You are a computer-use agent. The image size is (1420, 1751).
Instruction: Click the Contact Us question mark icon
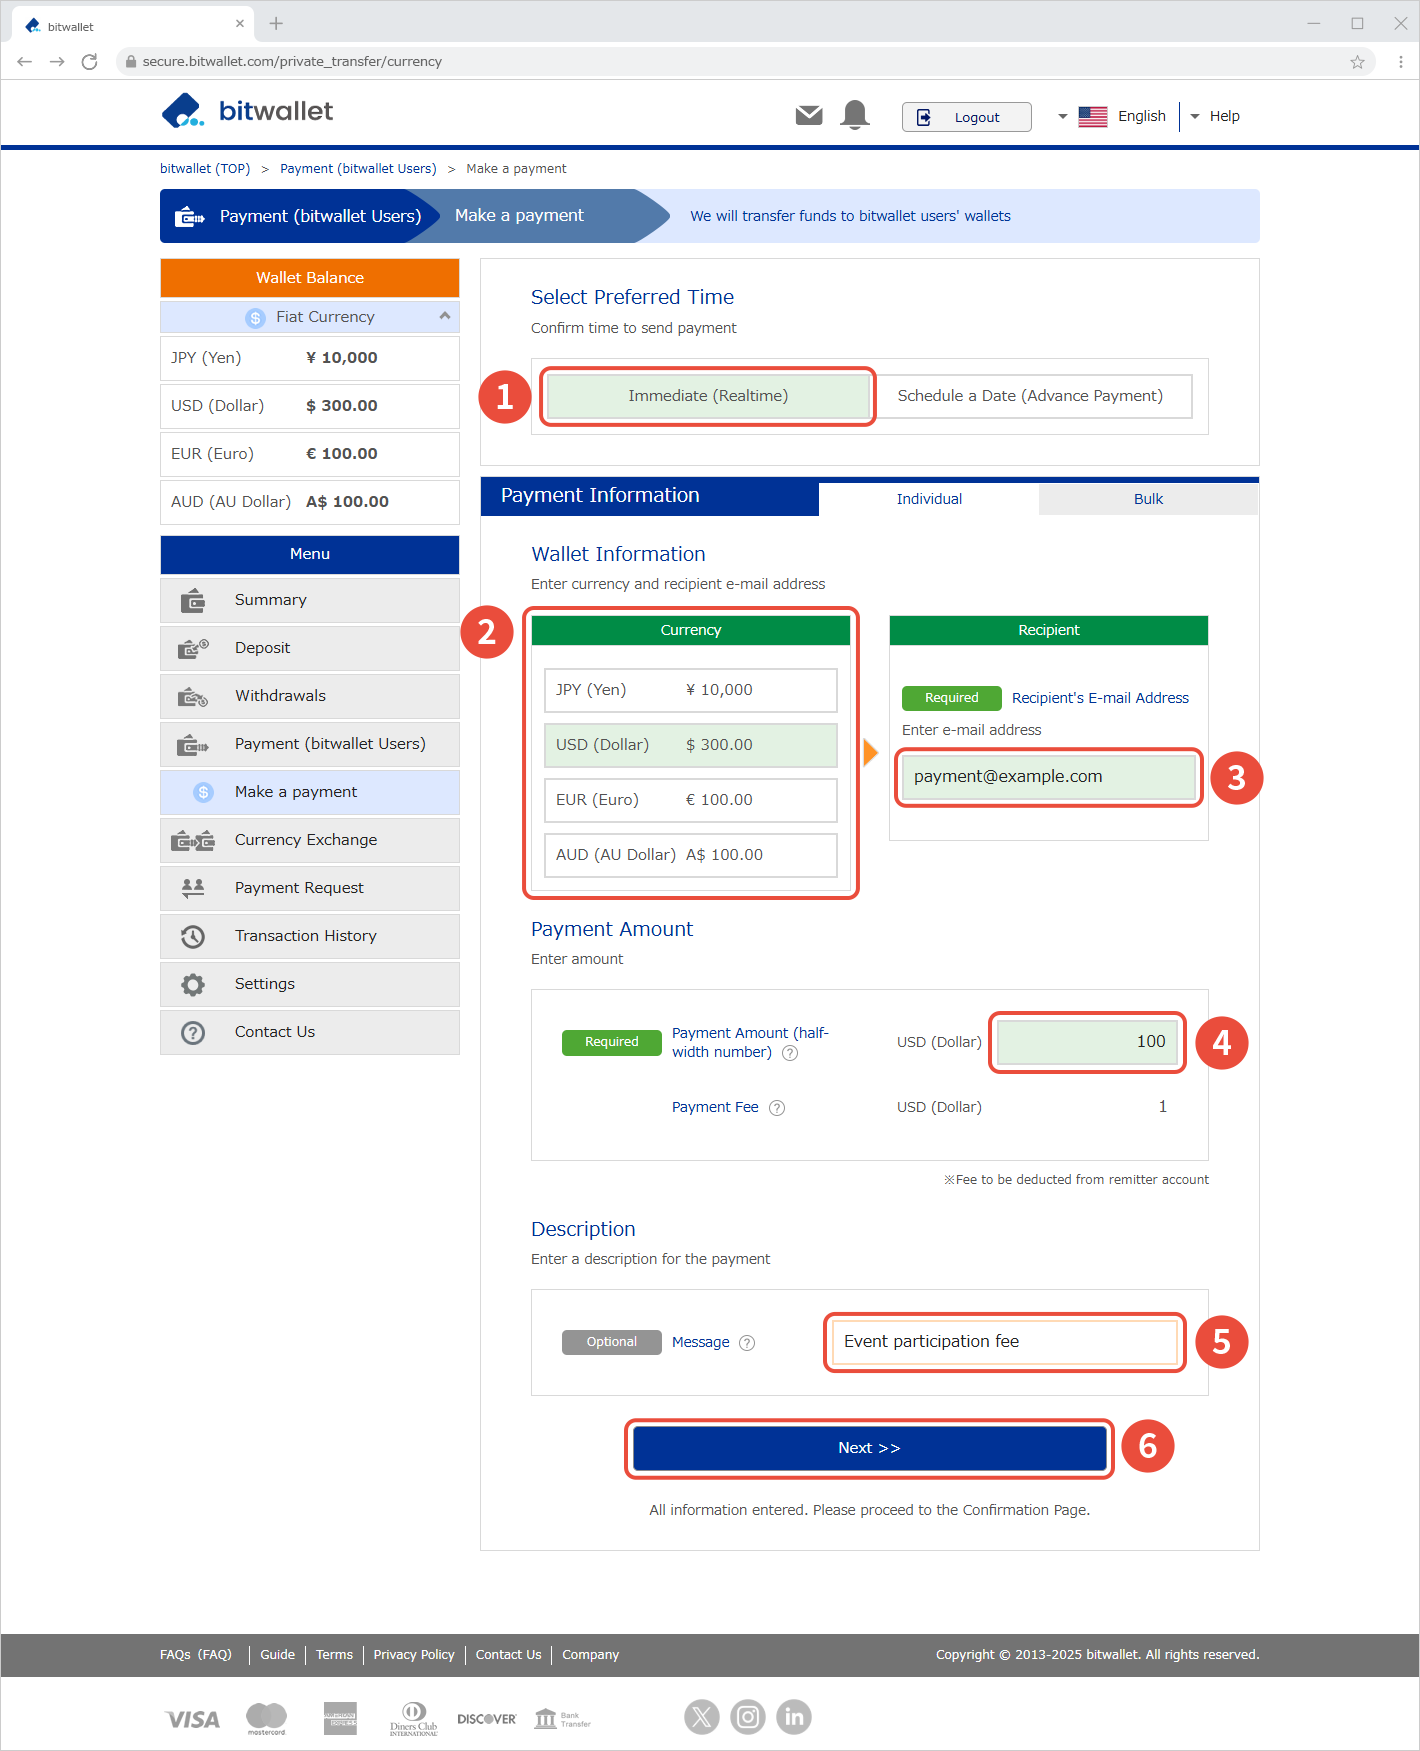193,1032
